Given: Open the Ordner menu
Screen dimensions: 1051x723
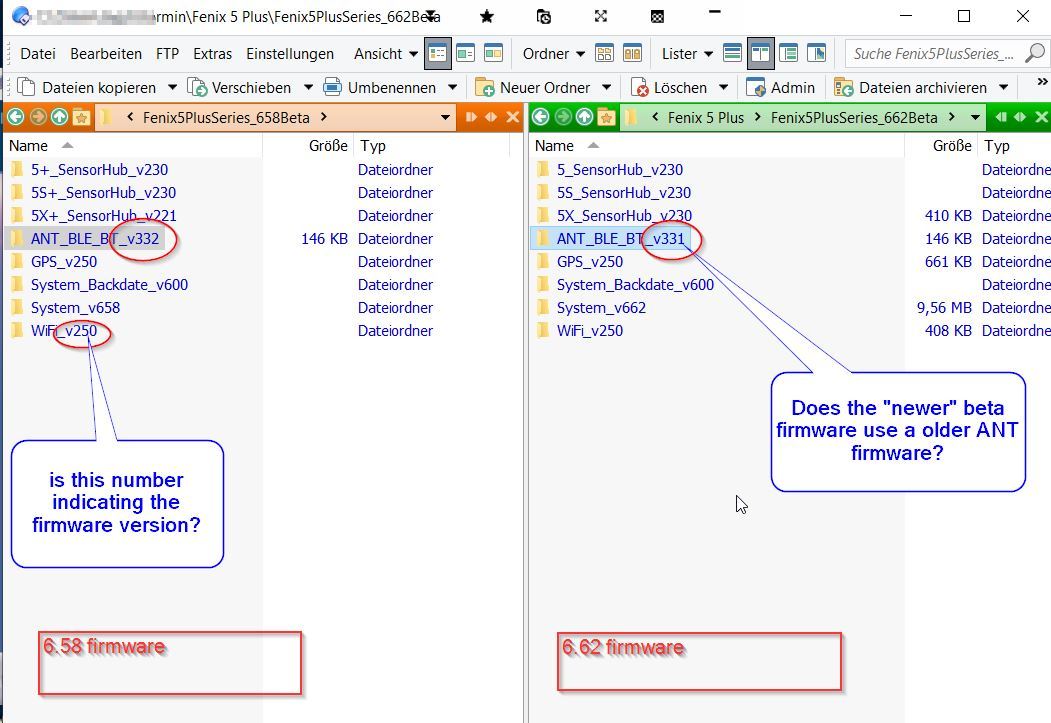Looking at the screenshot, I should [554, 54].
